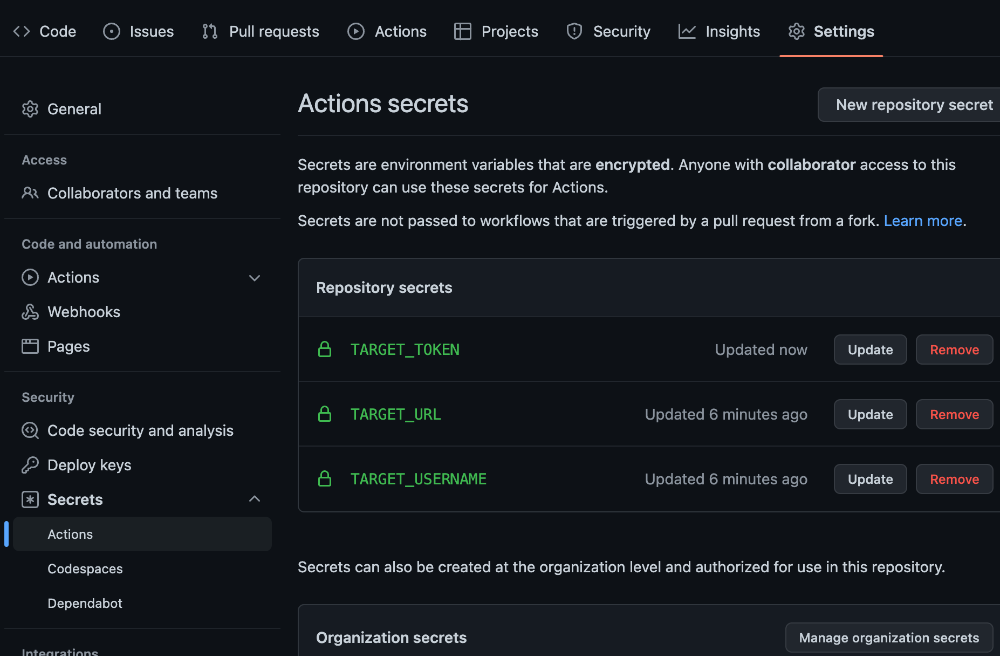Click the TARGET_USERNAME secret name
1000x656 pixels.
click(x=418, y=479)
